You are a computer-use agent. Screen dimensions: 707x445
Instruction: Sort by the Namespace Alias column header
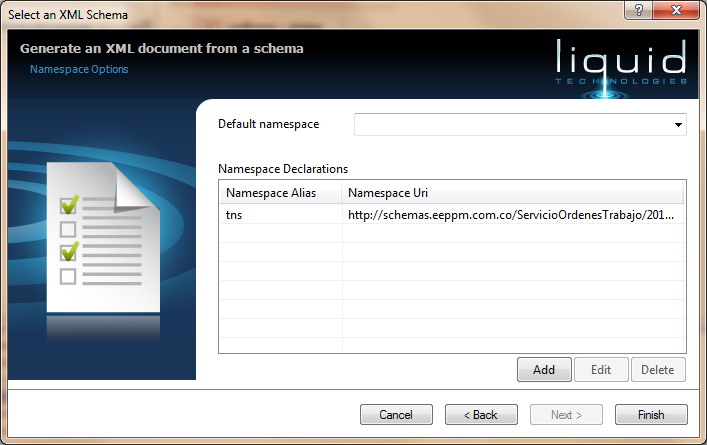[x=280, y=193]
